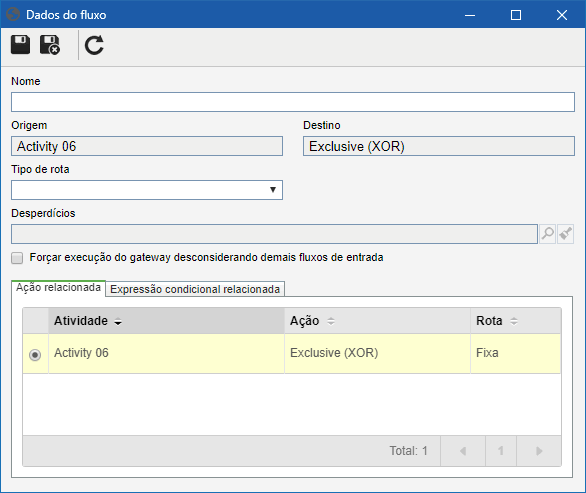The width and height of the screenshot is (586, 493).
Task: Sort by the Ação column header
Action: 377,321
